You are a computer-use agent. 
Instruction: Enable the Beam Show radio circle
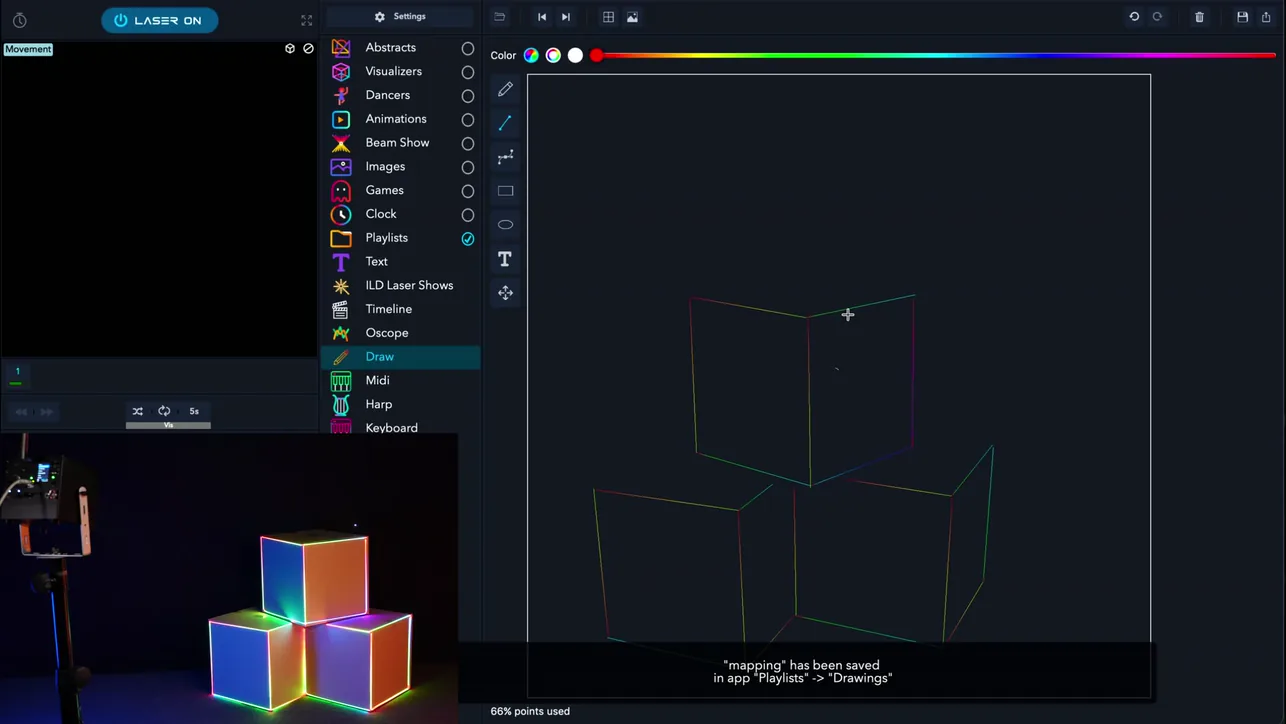click(468, 143)
